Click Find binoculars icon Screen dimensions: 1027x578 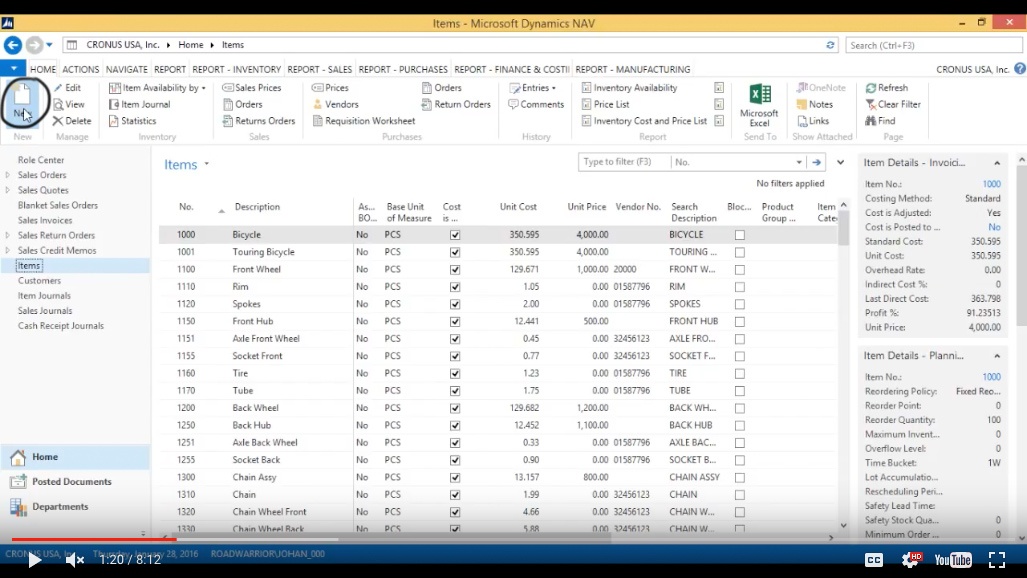[x=870, y=121]
